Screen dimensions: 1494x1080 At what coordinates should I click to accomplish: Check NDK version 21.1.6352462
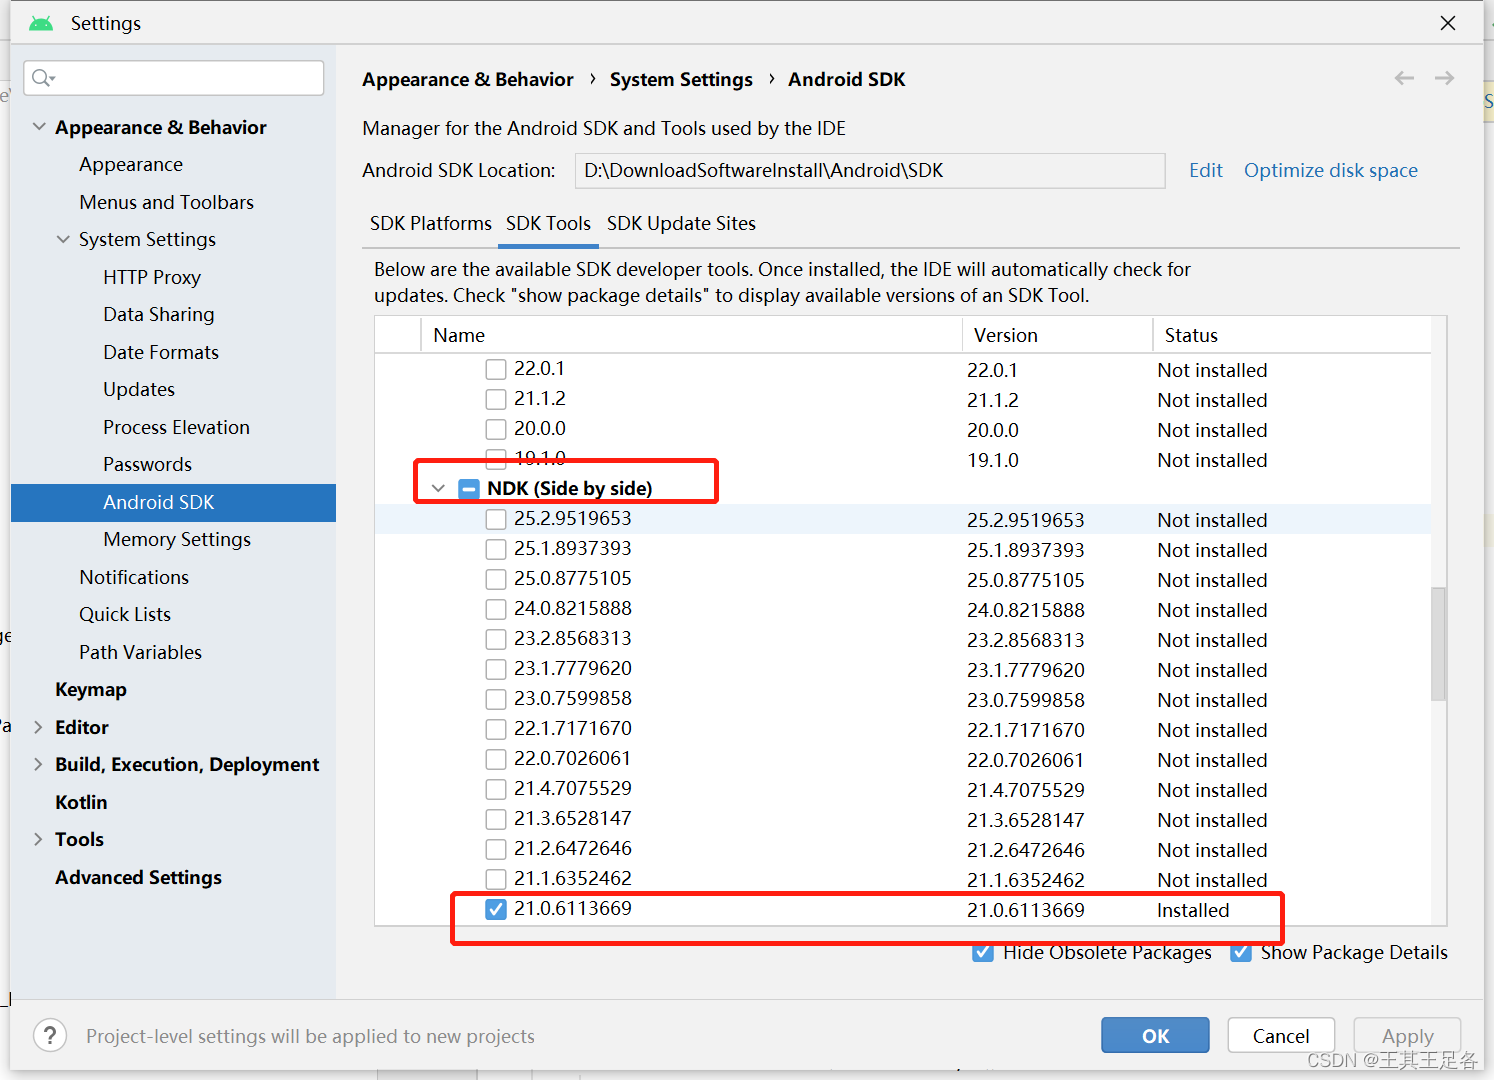click(496, 879)
